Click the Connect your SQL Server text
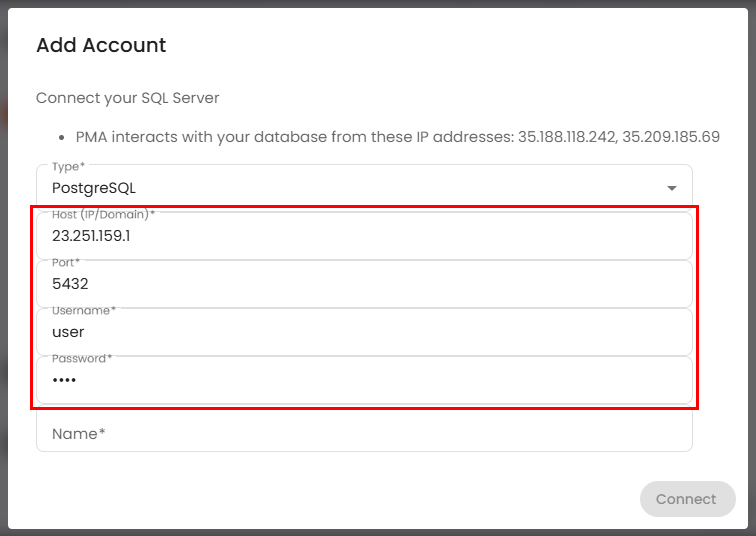Image resolution: width=756 pixels, height=536 pixels. (x=127, y=98)
